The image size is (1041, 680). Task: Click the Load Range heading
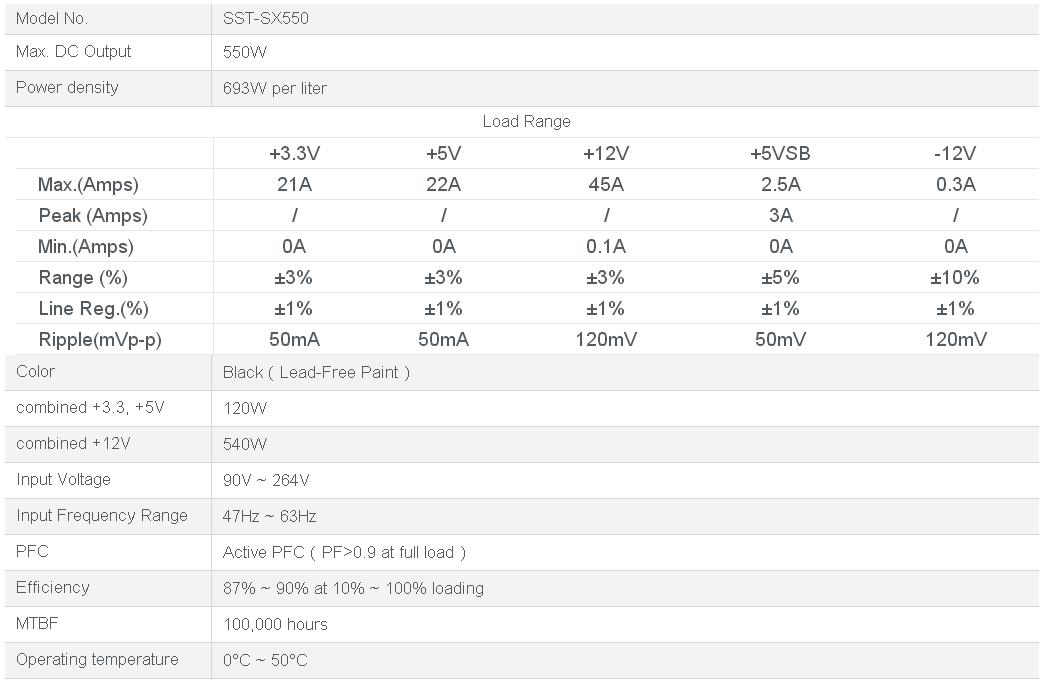click(x=526, y=121)
